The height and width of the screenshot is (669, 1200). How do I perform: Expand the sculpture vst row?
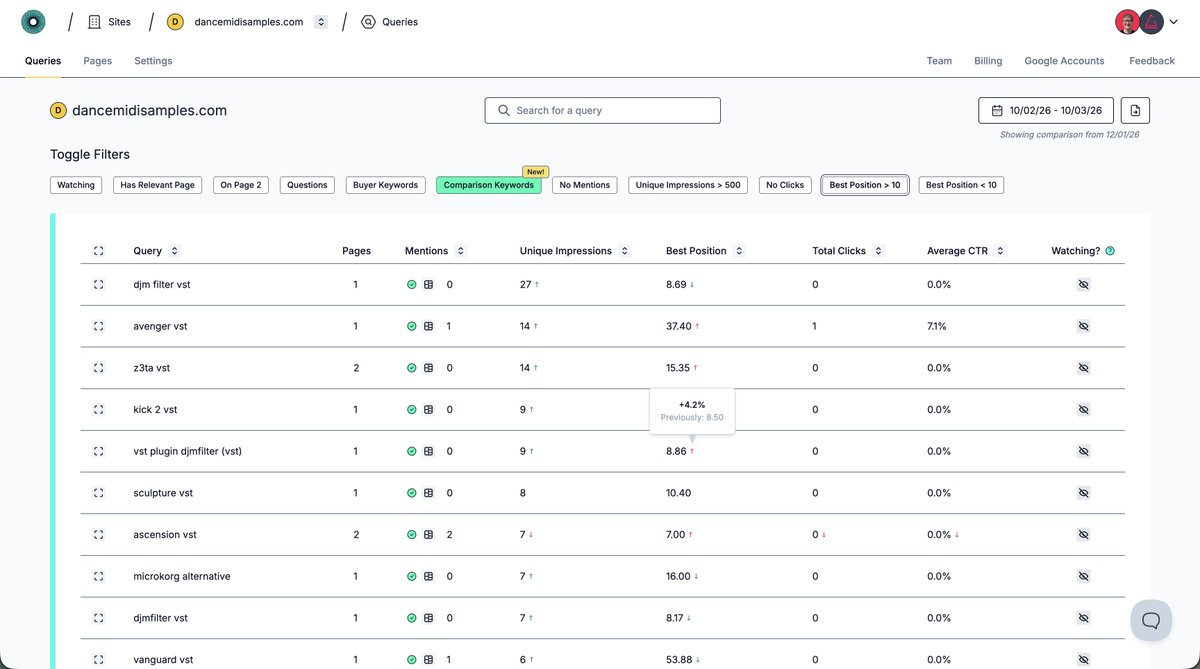tap(98, 493)
